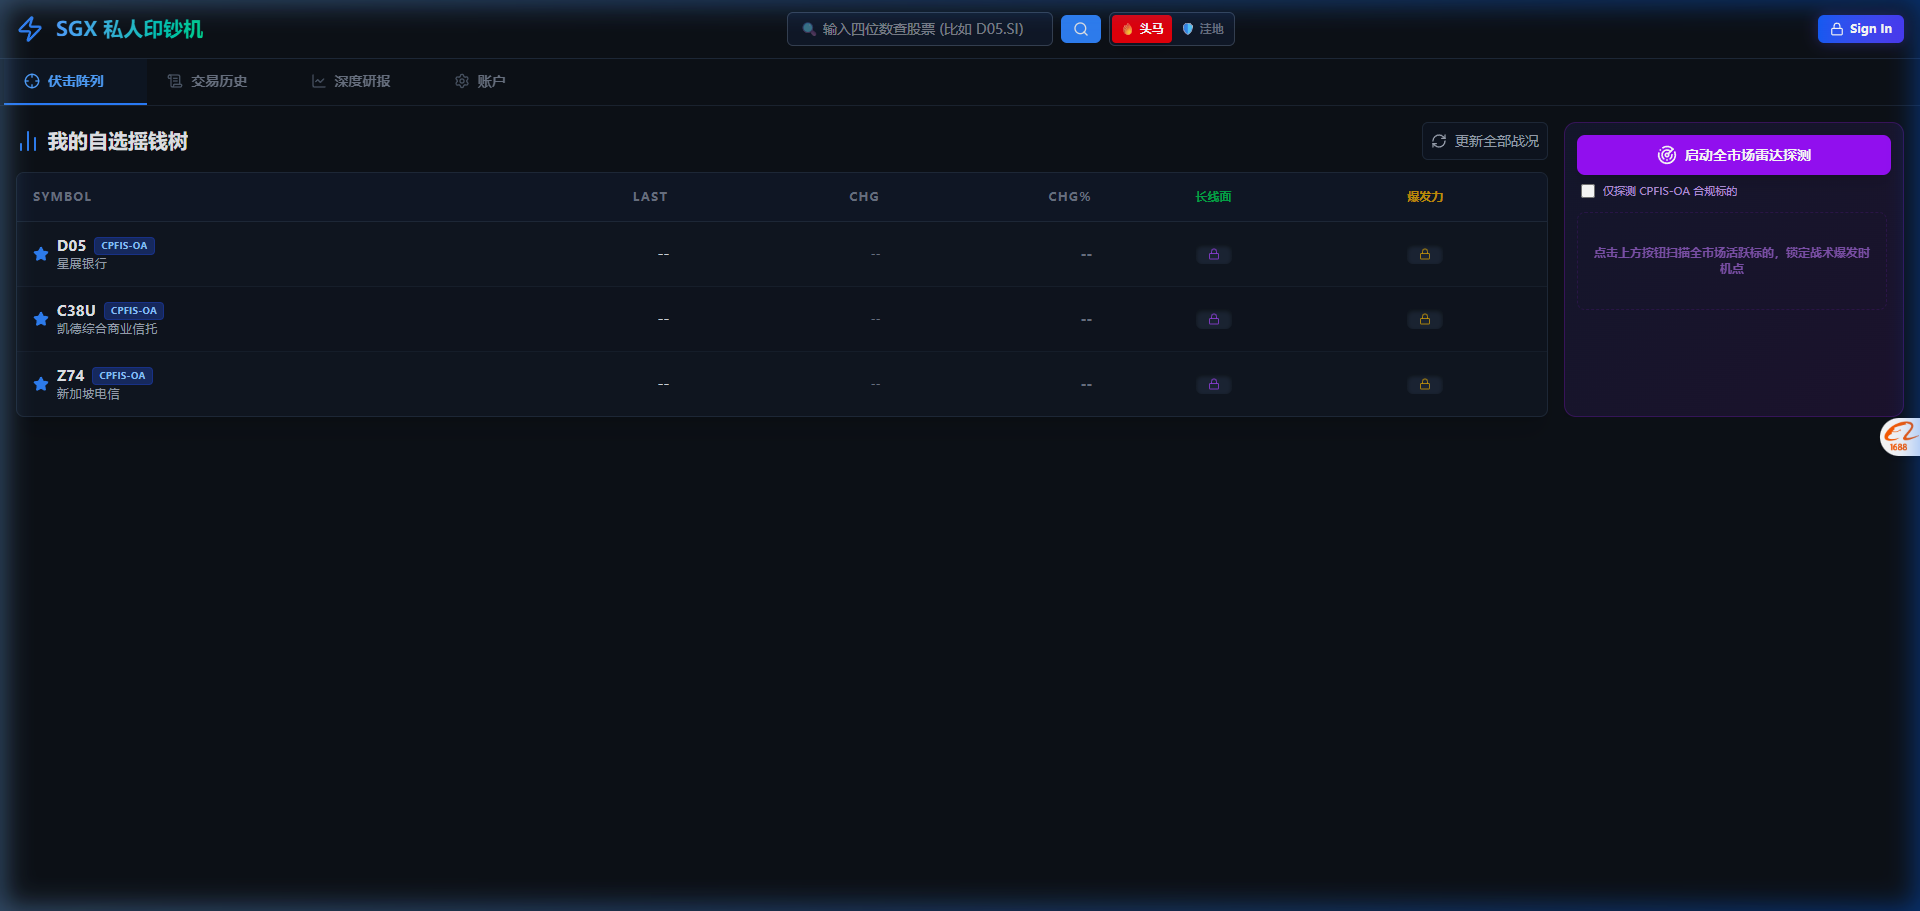Click the 新加坡电信 company name
1920x911 pixels.
click(88, 394)
